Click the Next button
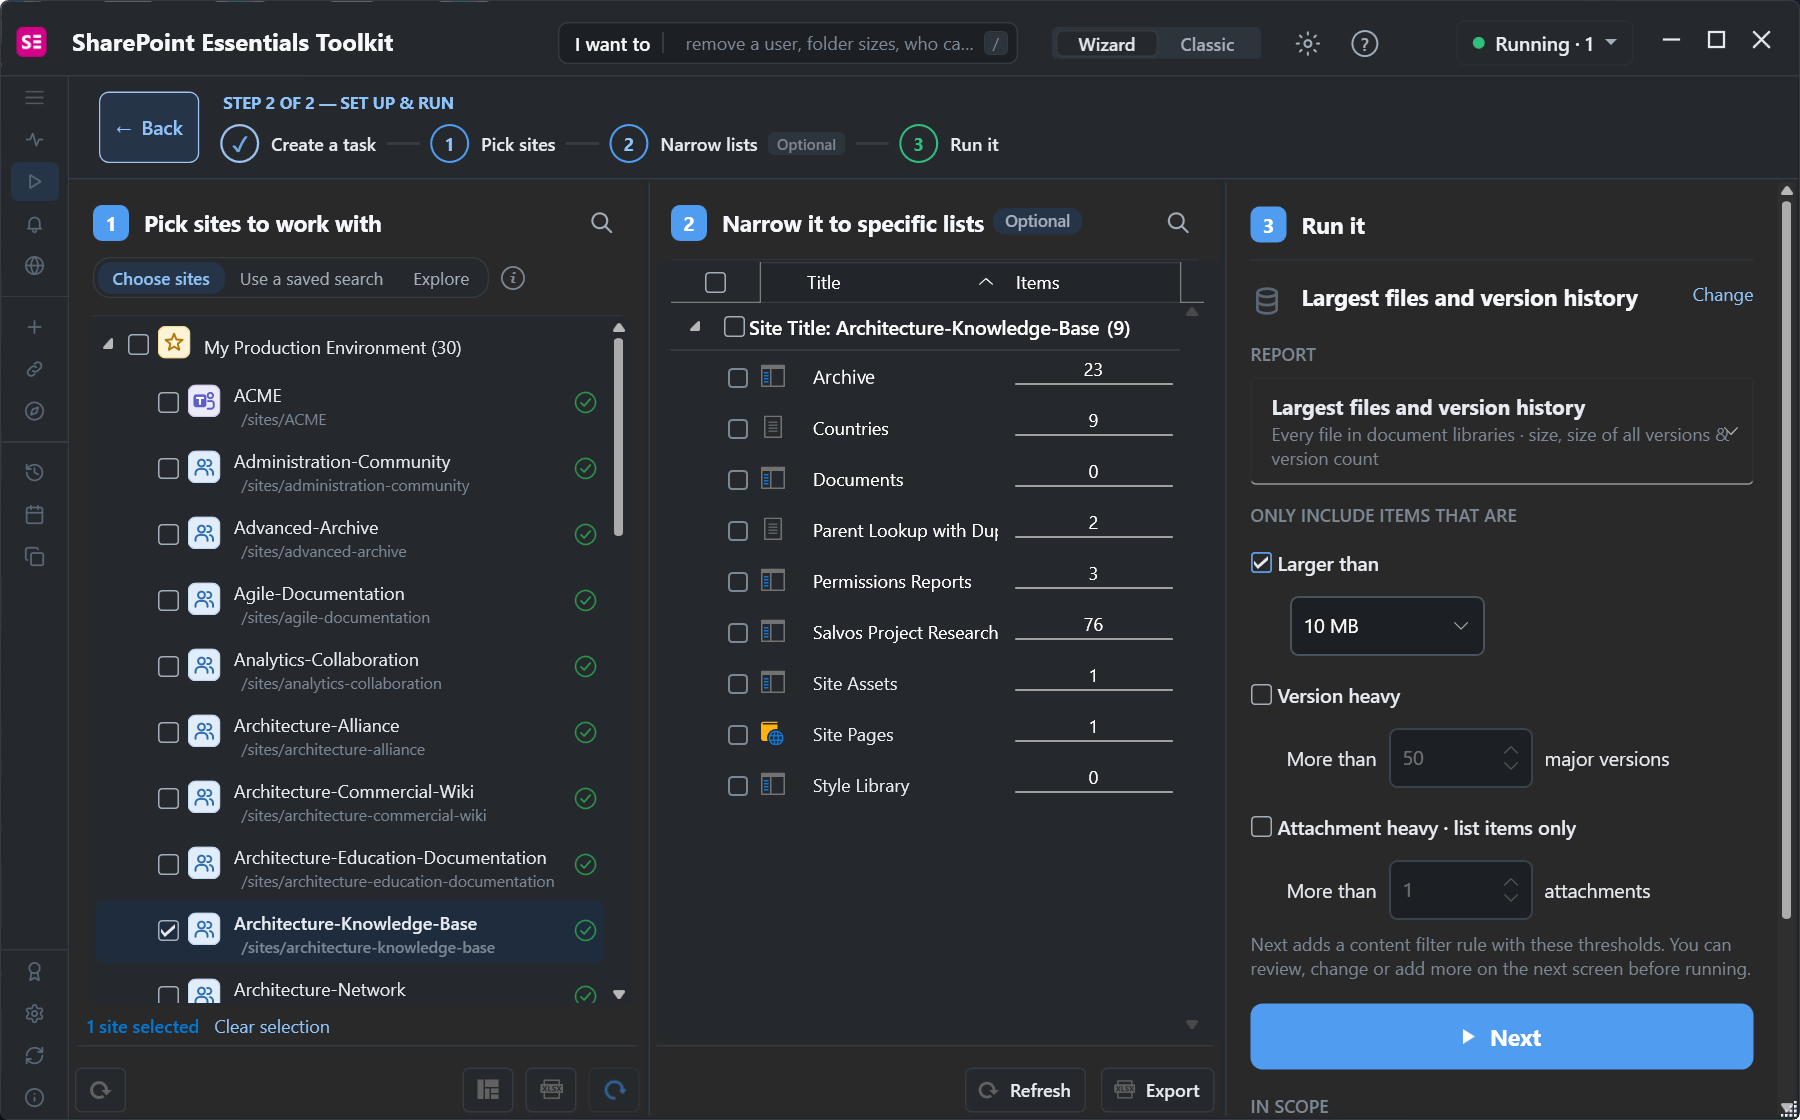The width and height of the screenshot is (1800, 1120). 1501,1037
